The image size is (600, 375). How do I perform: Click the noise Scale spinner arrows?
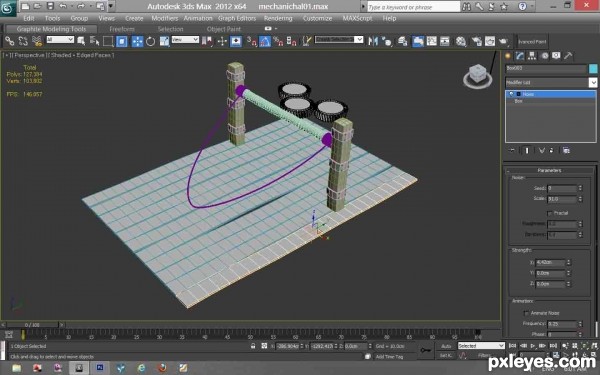pyautogui.click(x=580, y=199)
